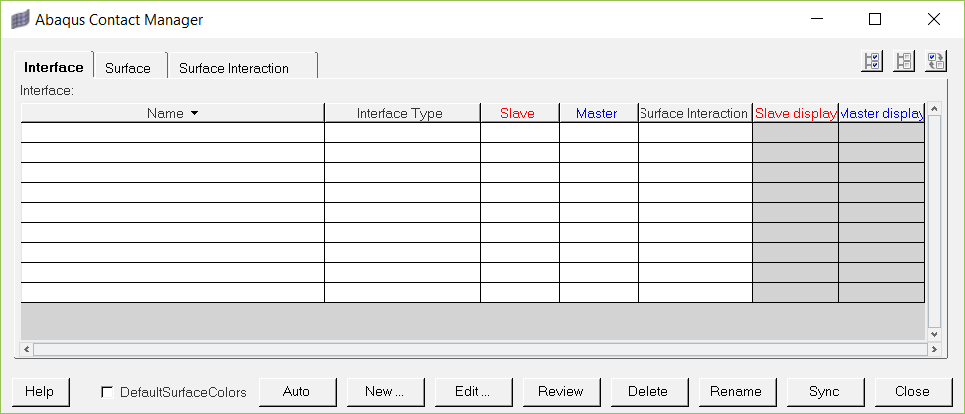Select the first empty Name cell in table
Viewport: 965px width, 414px height.
click(172, 132)
